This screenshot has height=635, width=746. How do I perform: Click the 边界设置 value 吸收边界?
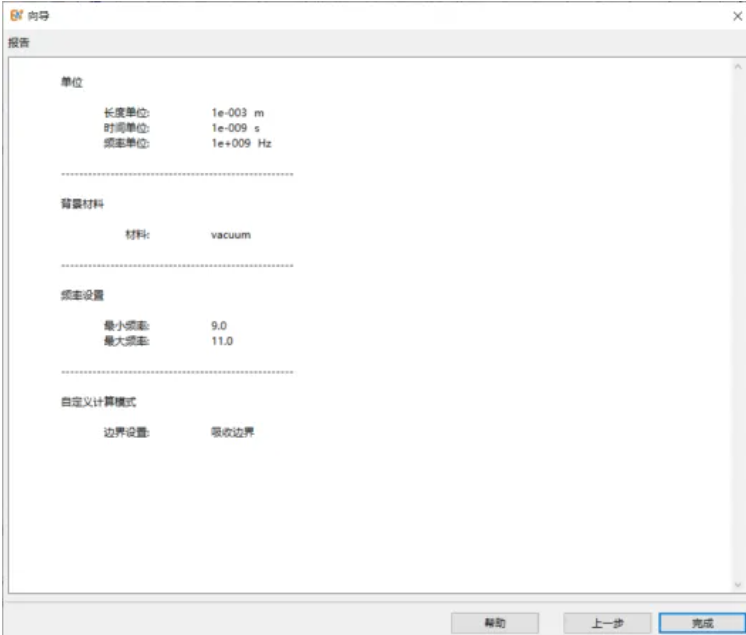click(232, 432)
